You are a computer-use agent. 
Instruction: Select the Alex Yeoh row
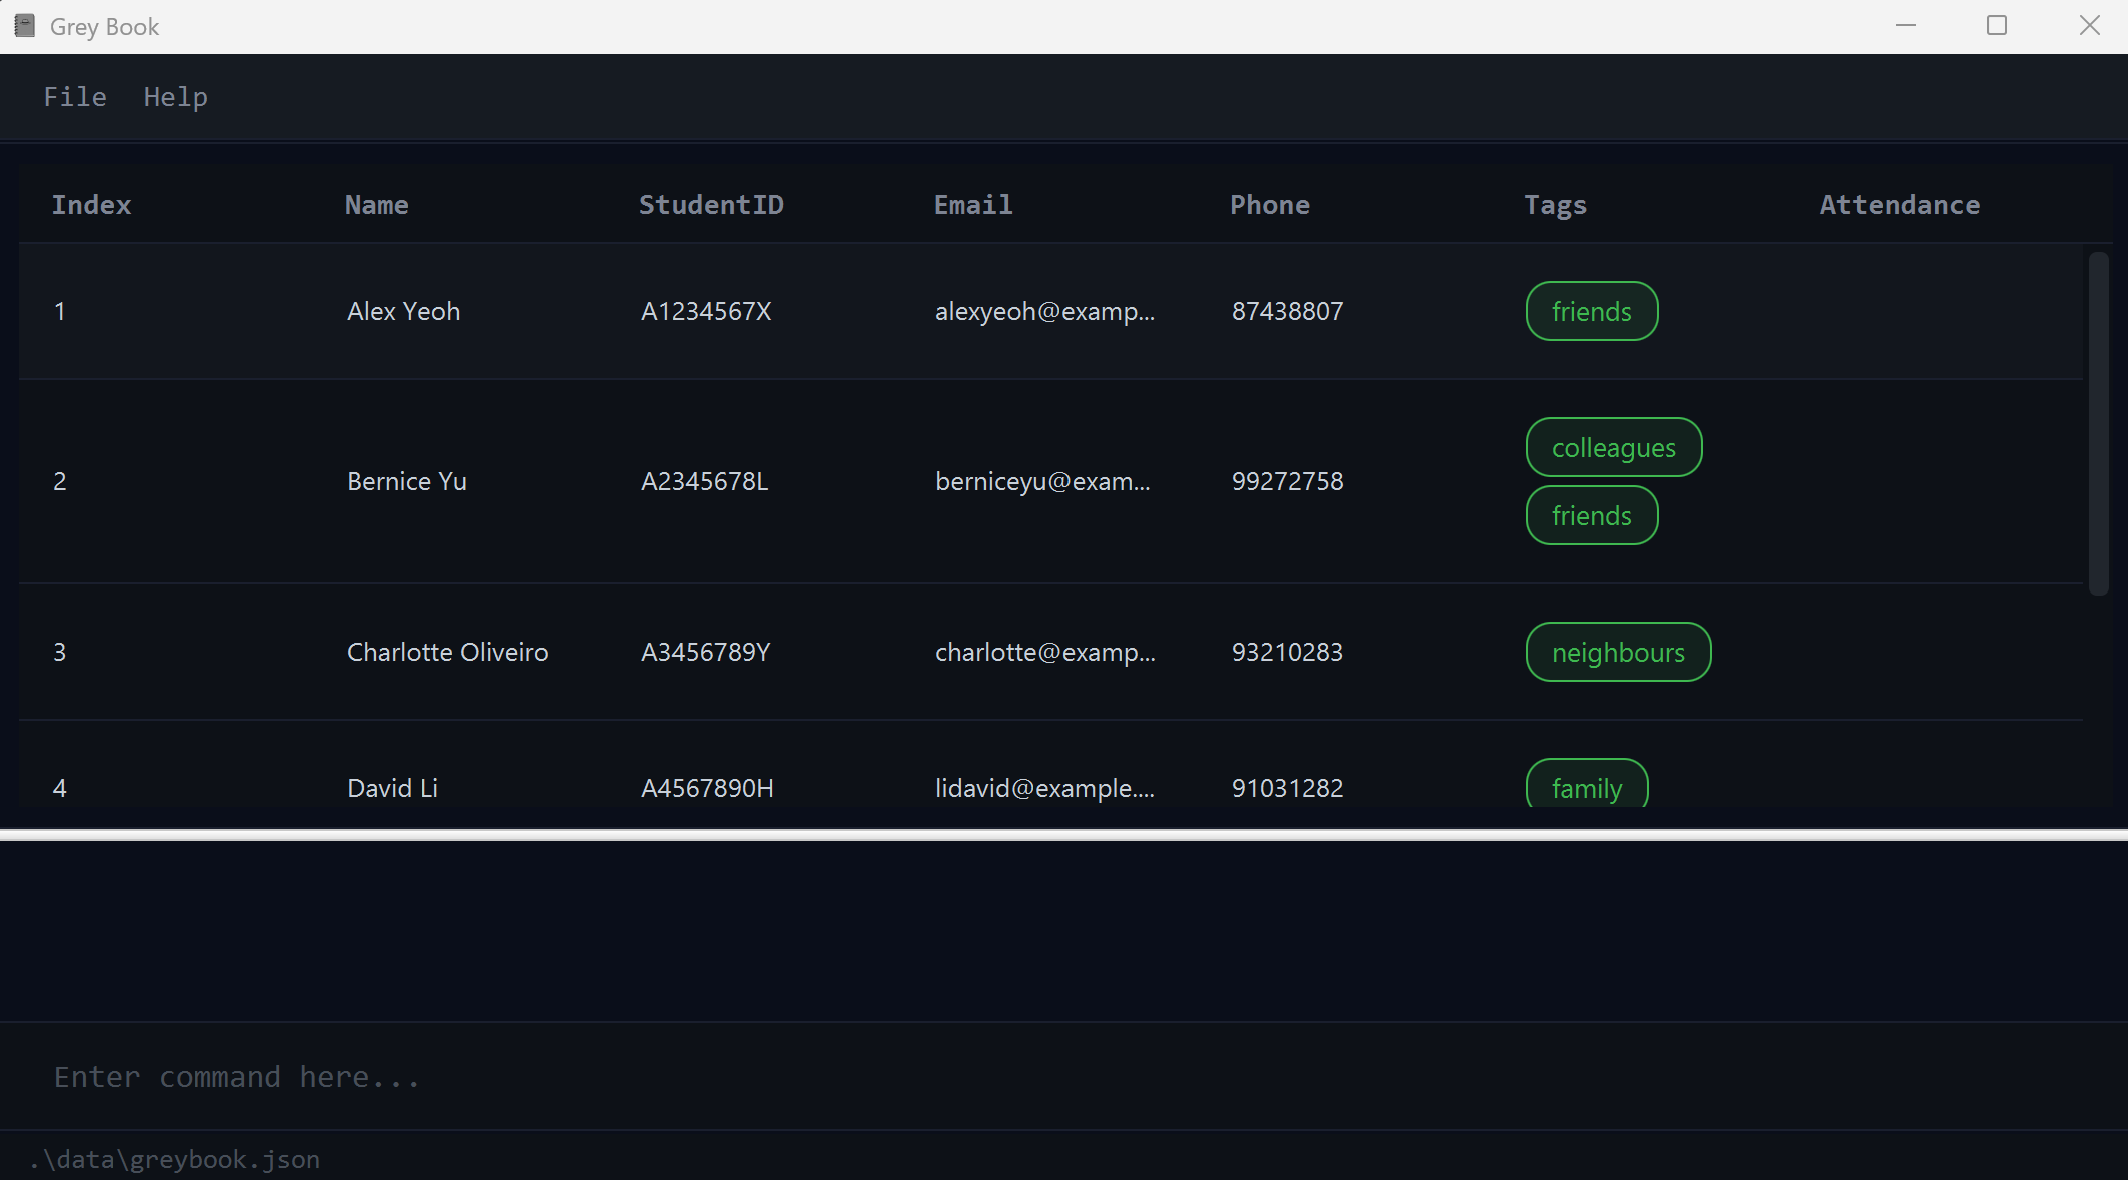[403, 312]
